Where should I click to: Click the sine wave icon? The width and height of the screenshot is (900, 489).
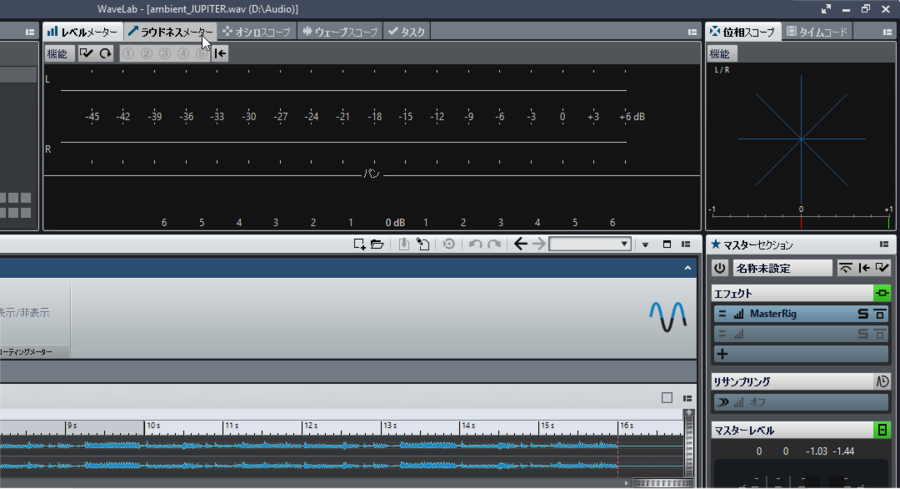668,316
